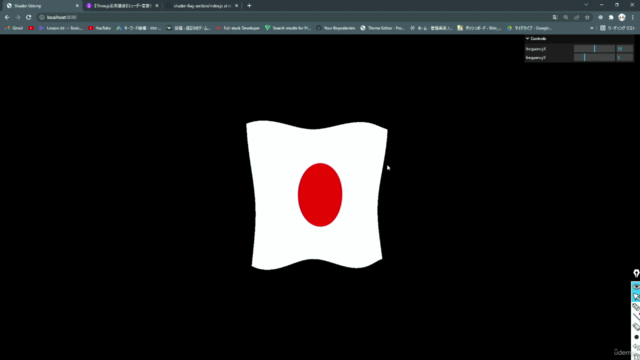Screen dimensions: 640x360
Task: Open the Chrome profile avatar
Action: [x=622, y=17]
